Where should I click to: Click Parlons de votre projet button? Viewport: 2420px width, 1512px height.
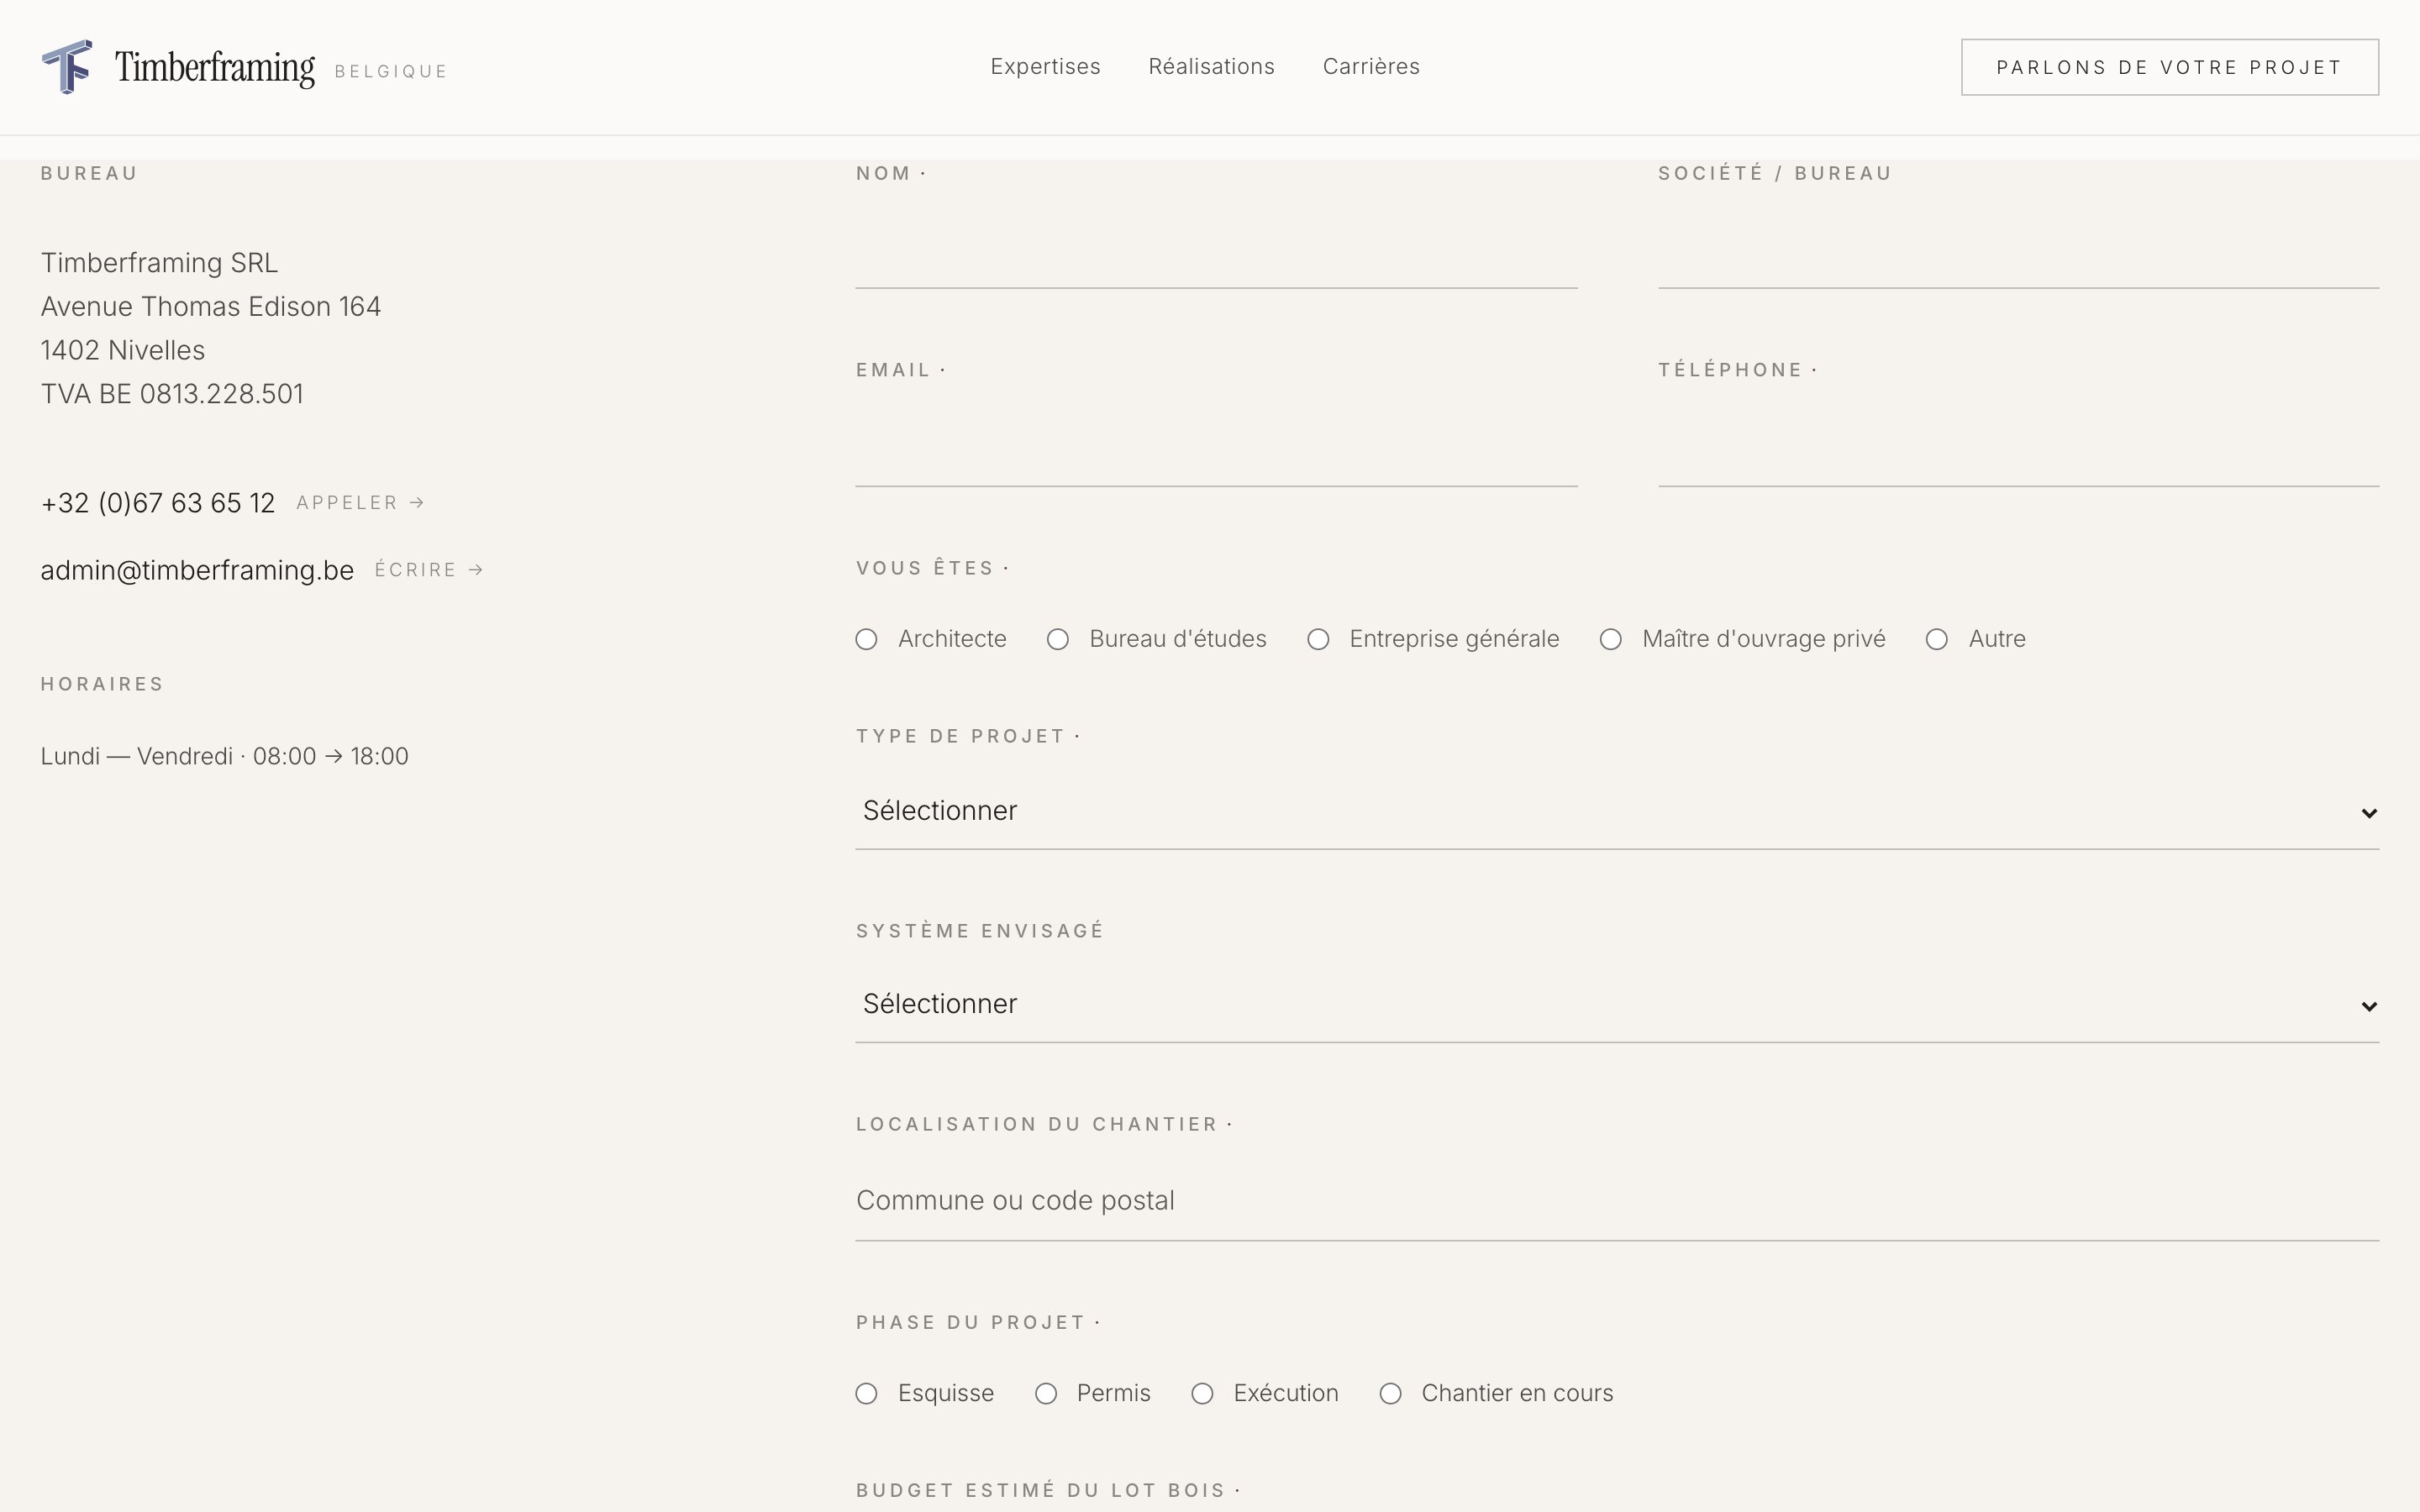tap(2170, 67)
